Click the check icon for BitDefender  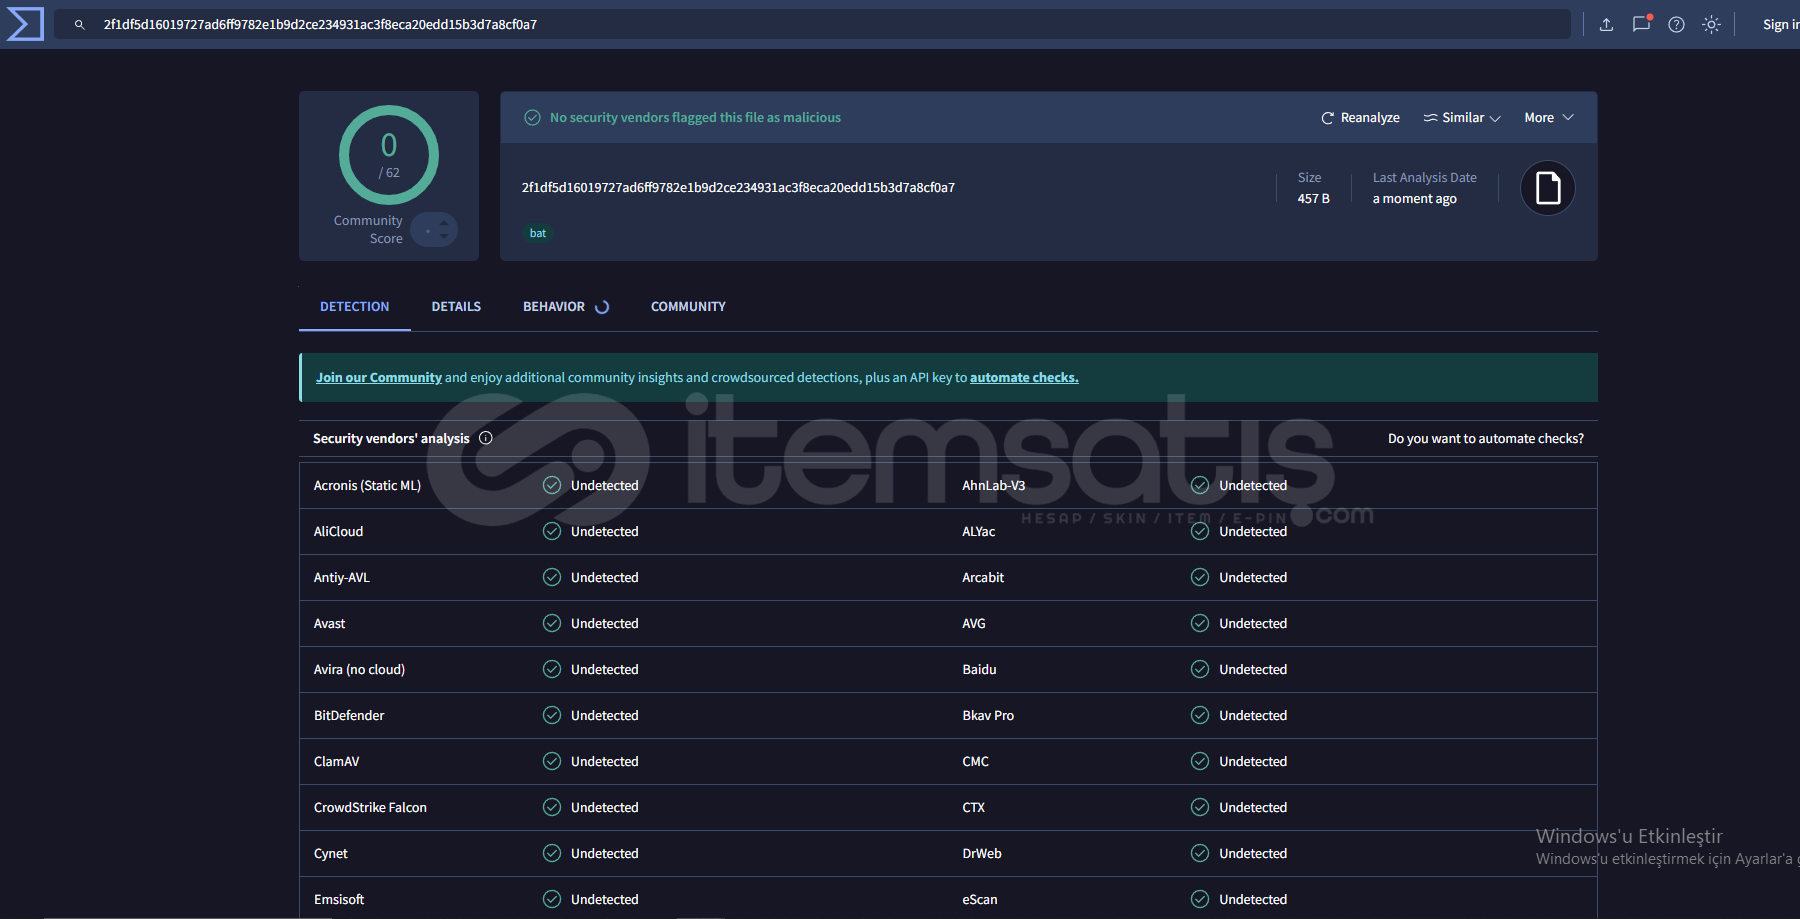pyautogui.click(x=552, y=716)
